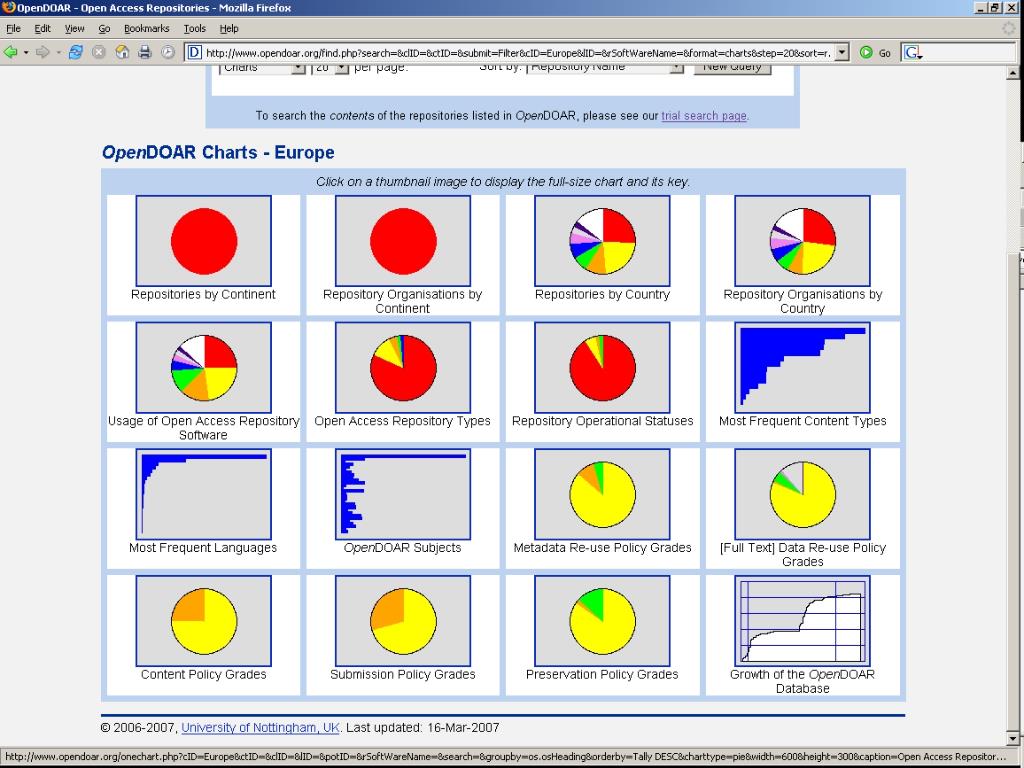This screenshot has height=768, width=1024.
Task: Open the Help menu
Action: (x=229, y=29)
